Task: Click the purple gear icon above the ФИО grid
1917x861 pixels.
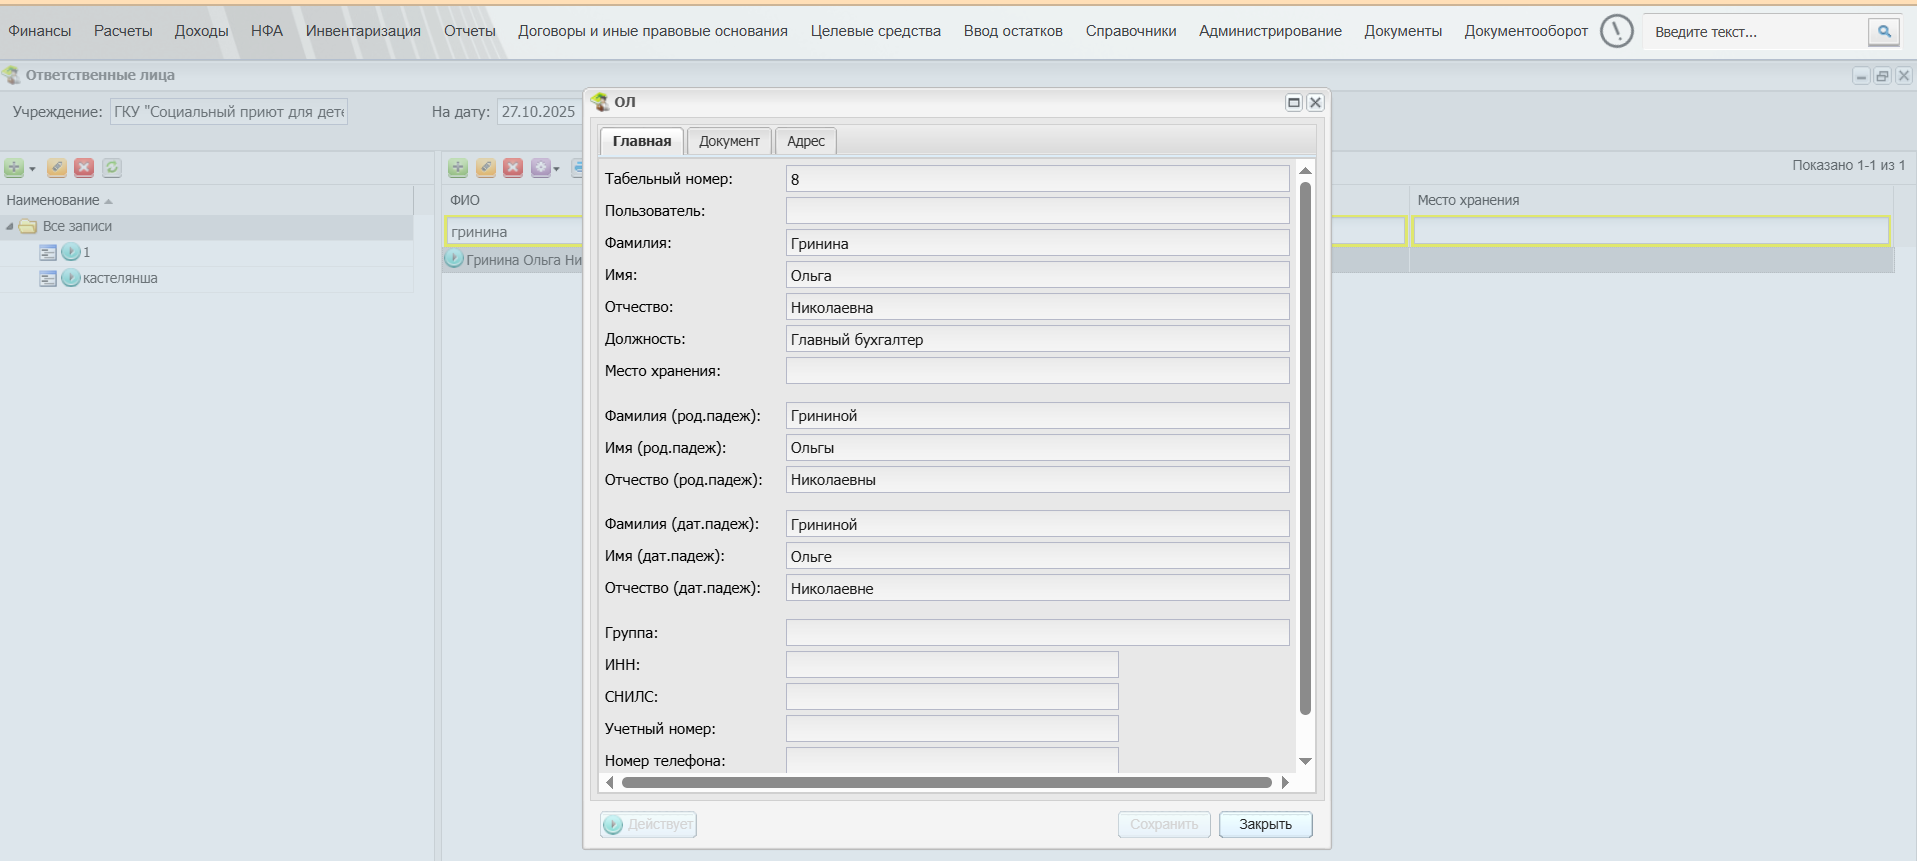Action: pyautogui.click(x=541, y=168)
